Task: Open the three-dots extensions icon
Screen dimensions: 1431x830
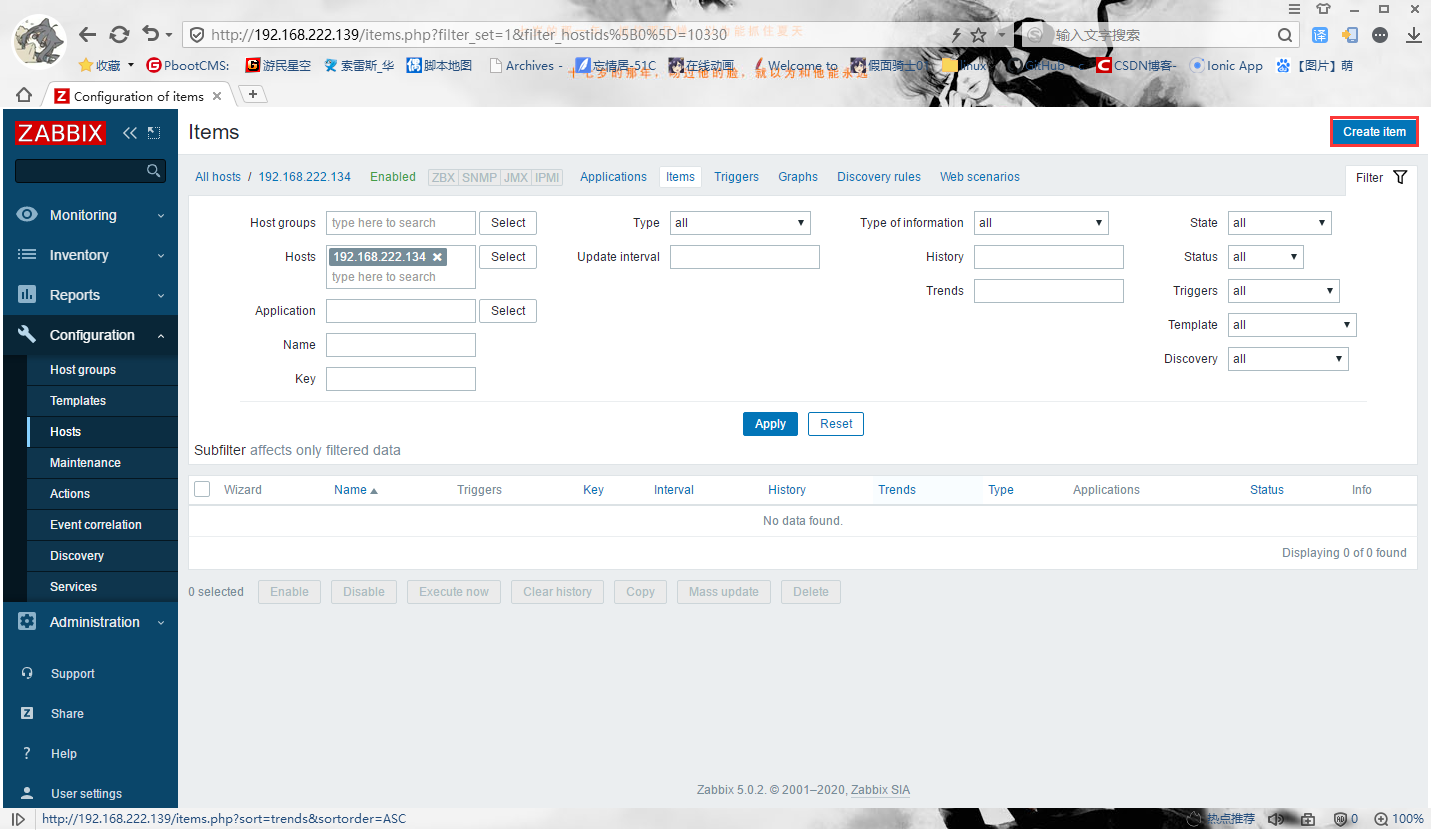Action: tap(1380, 35)
